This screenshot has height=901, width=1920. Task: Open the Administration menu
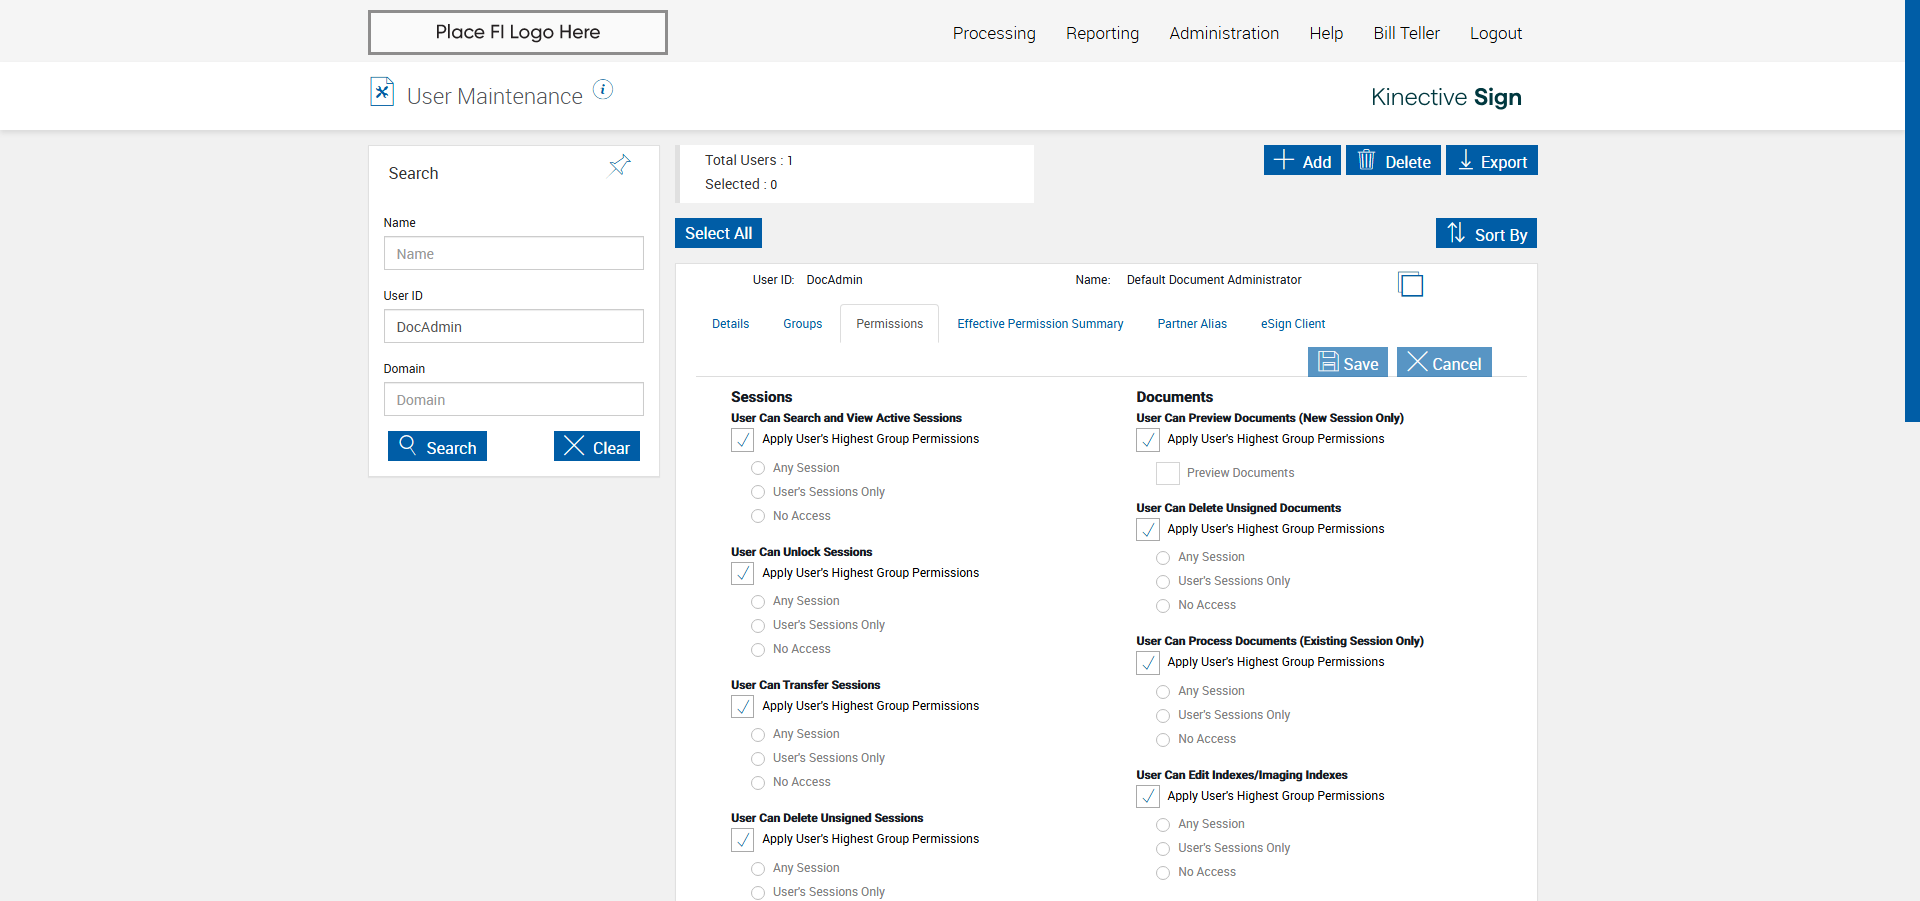1224,33
